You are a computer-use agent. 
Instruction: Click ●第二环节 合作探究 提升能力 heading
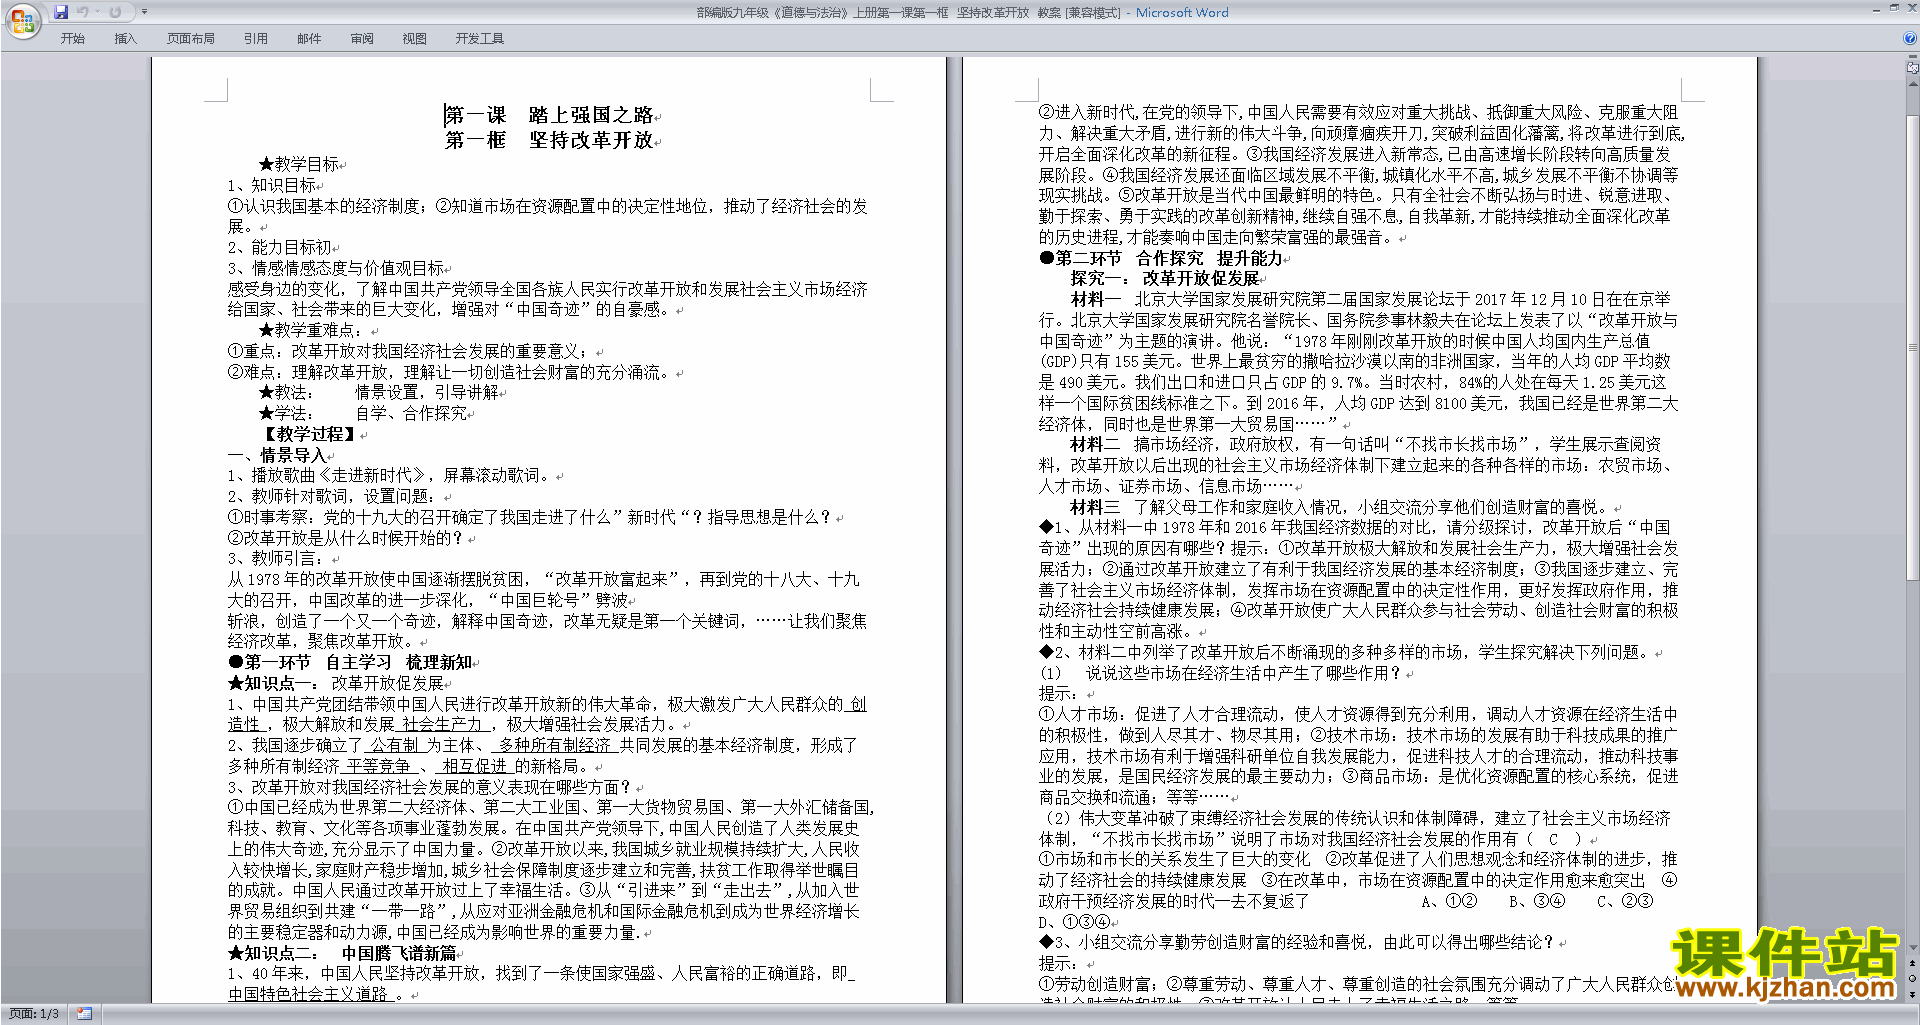click(1161, 258)
